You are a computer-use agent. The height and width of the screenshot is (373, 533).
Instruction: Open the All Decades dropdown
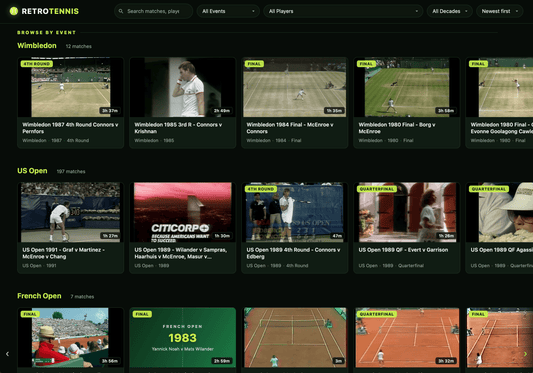coord(449,11)
